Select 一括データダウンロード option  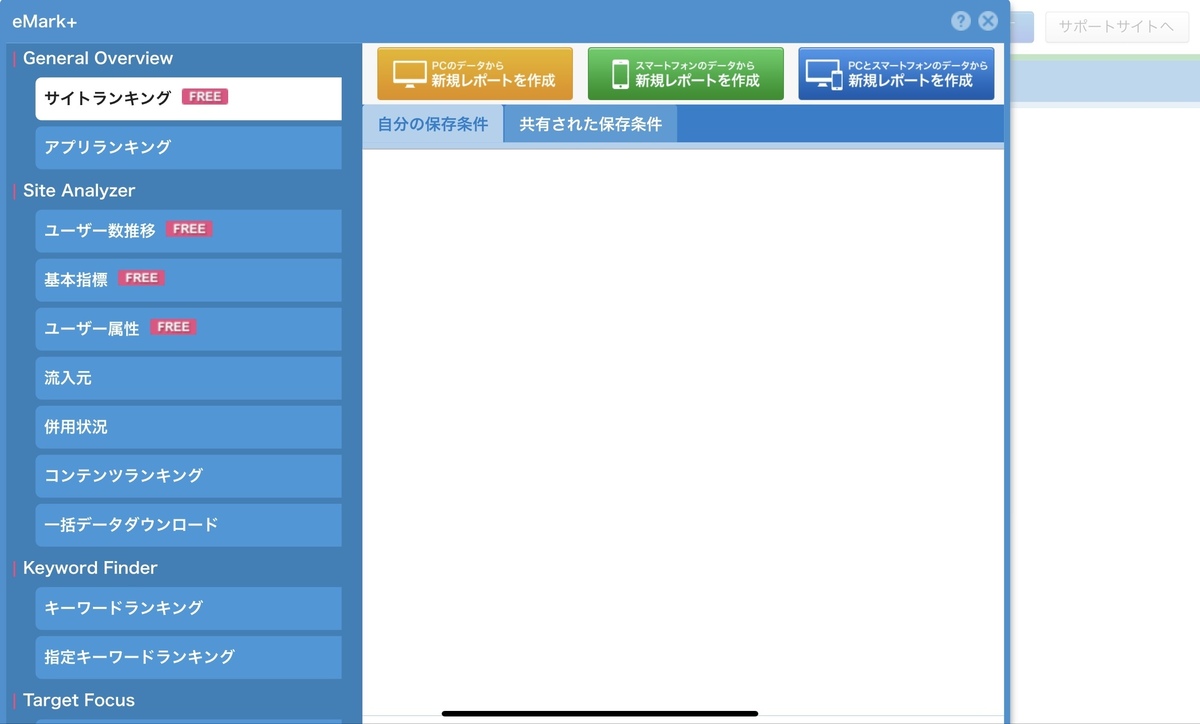point(188,525)
